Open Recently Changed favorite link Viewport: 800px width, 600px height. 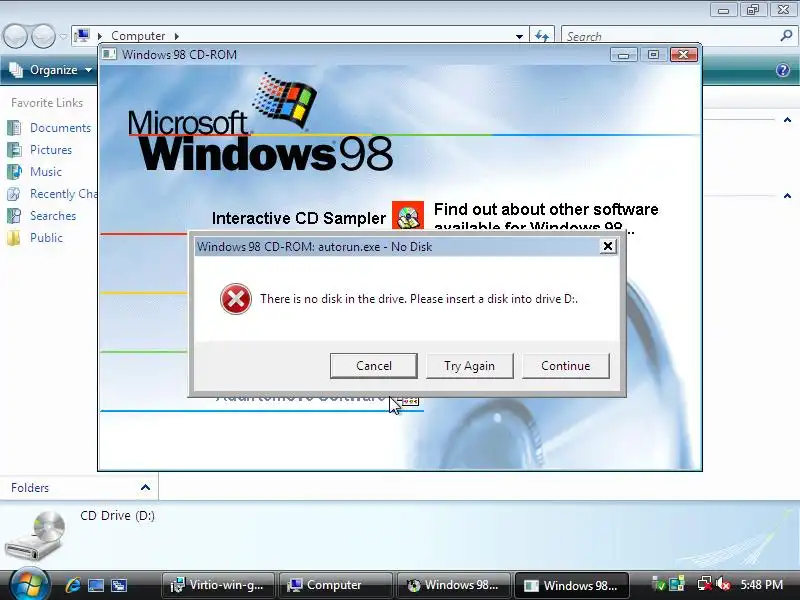63,194
